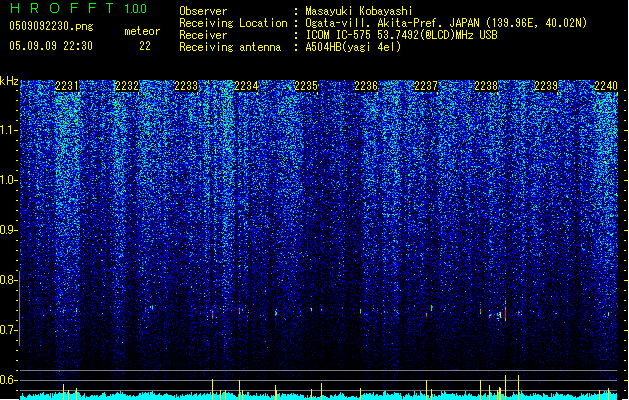Image resolution: width=629 pixels, height=400 pixels.
Task: Click the 2239 time marker
Action: (x=546, y=86)
